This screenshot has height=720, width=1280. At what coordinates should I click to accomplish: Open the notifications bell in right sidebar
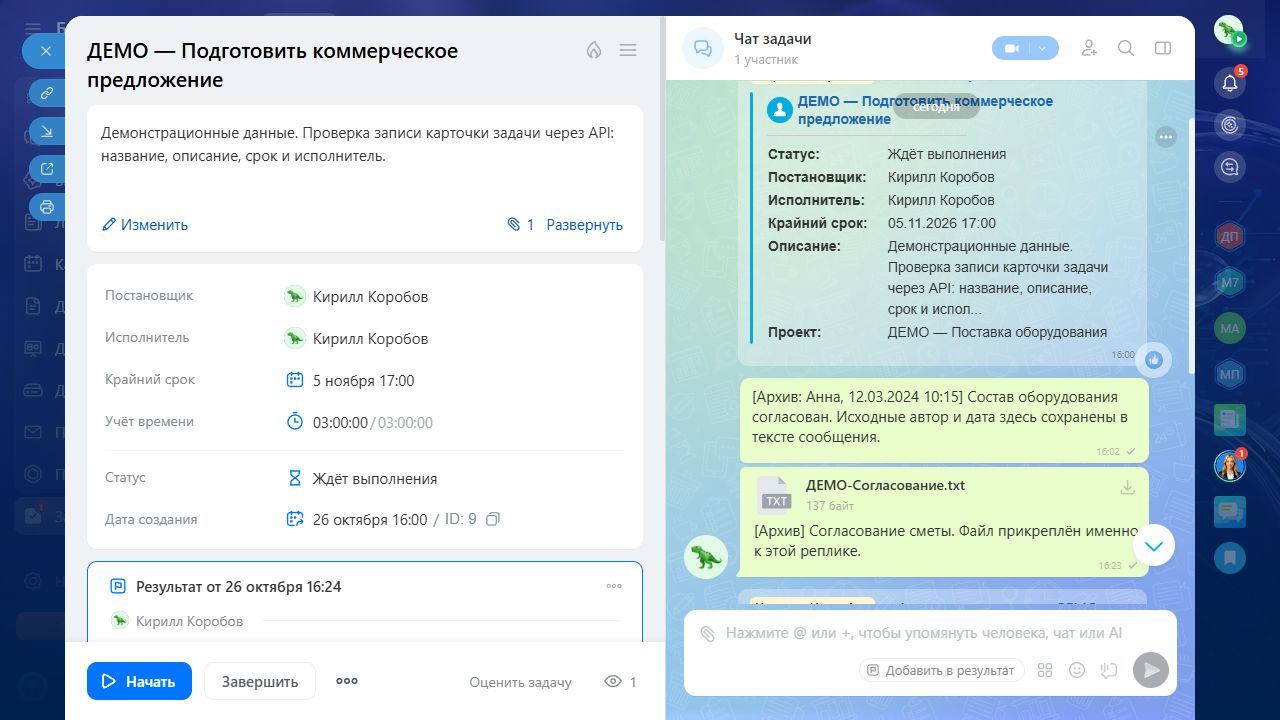[1230, 83]
